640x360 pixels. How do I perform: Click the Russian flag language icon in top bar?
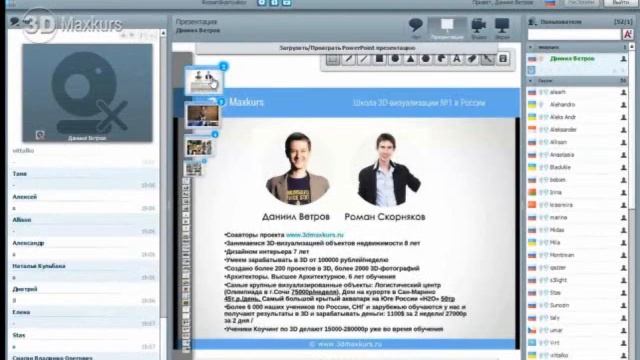[x=550, y=3]
